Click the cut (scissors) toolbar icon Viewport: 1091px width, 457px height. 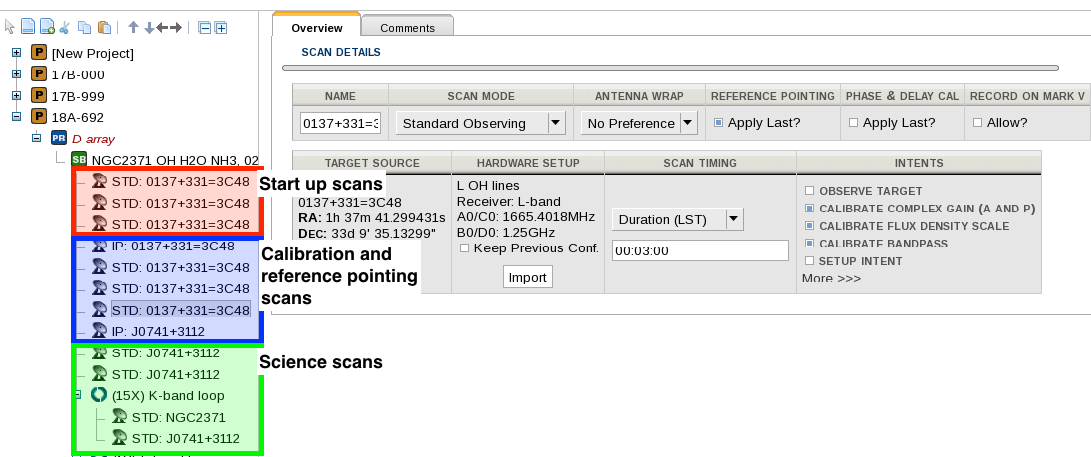pos(64,27)
